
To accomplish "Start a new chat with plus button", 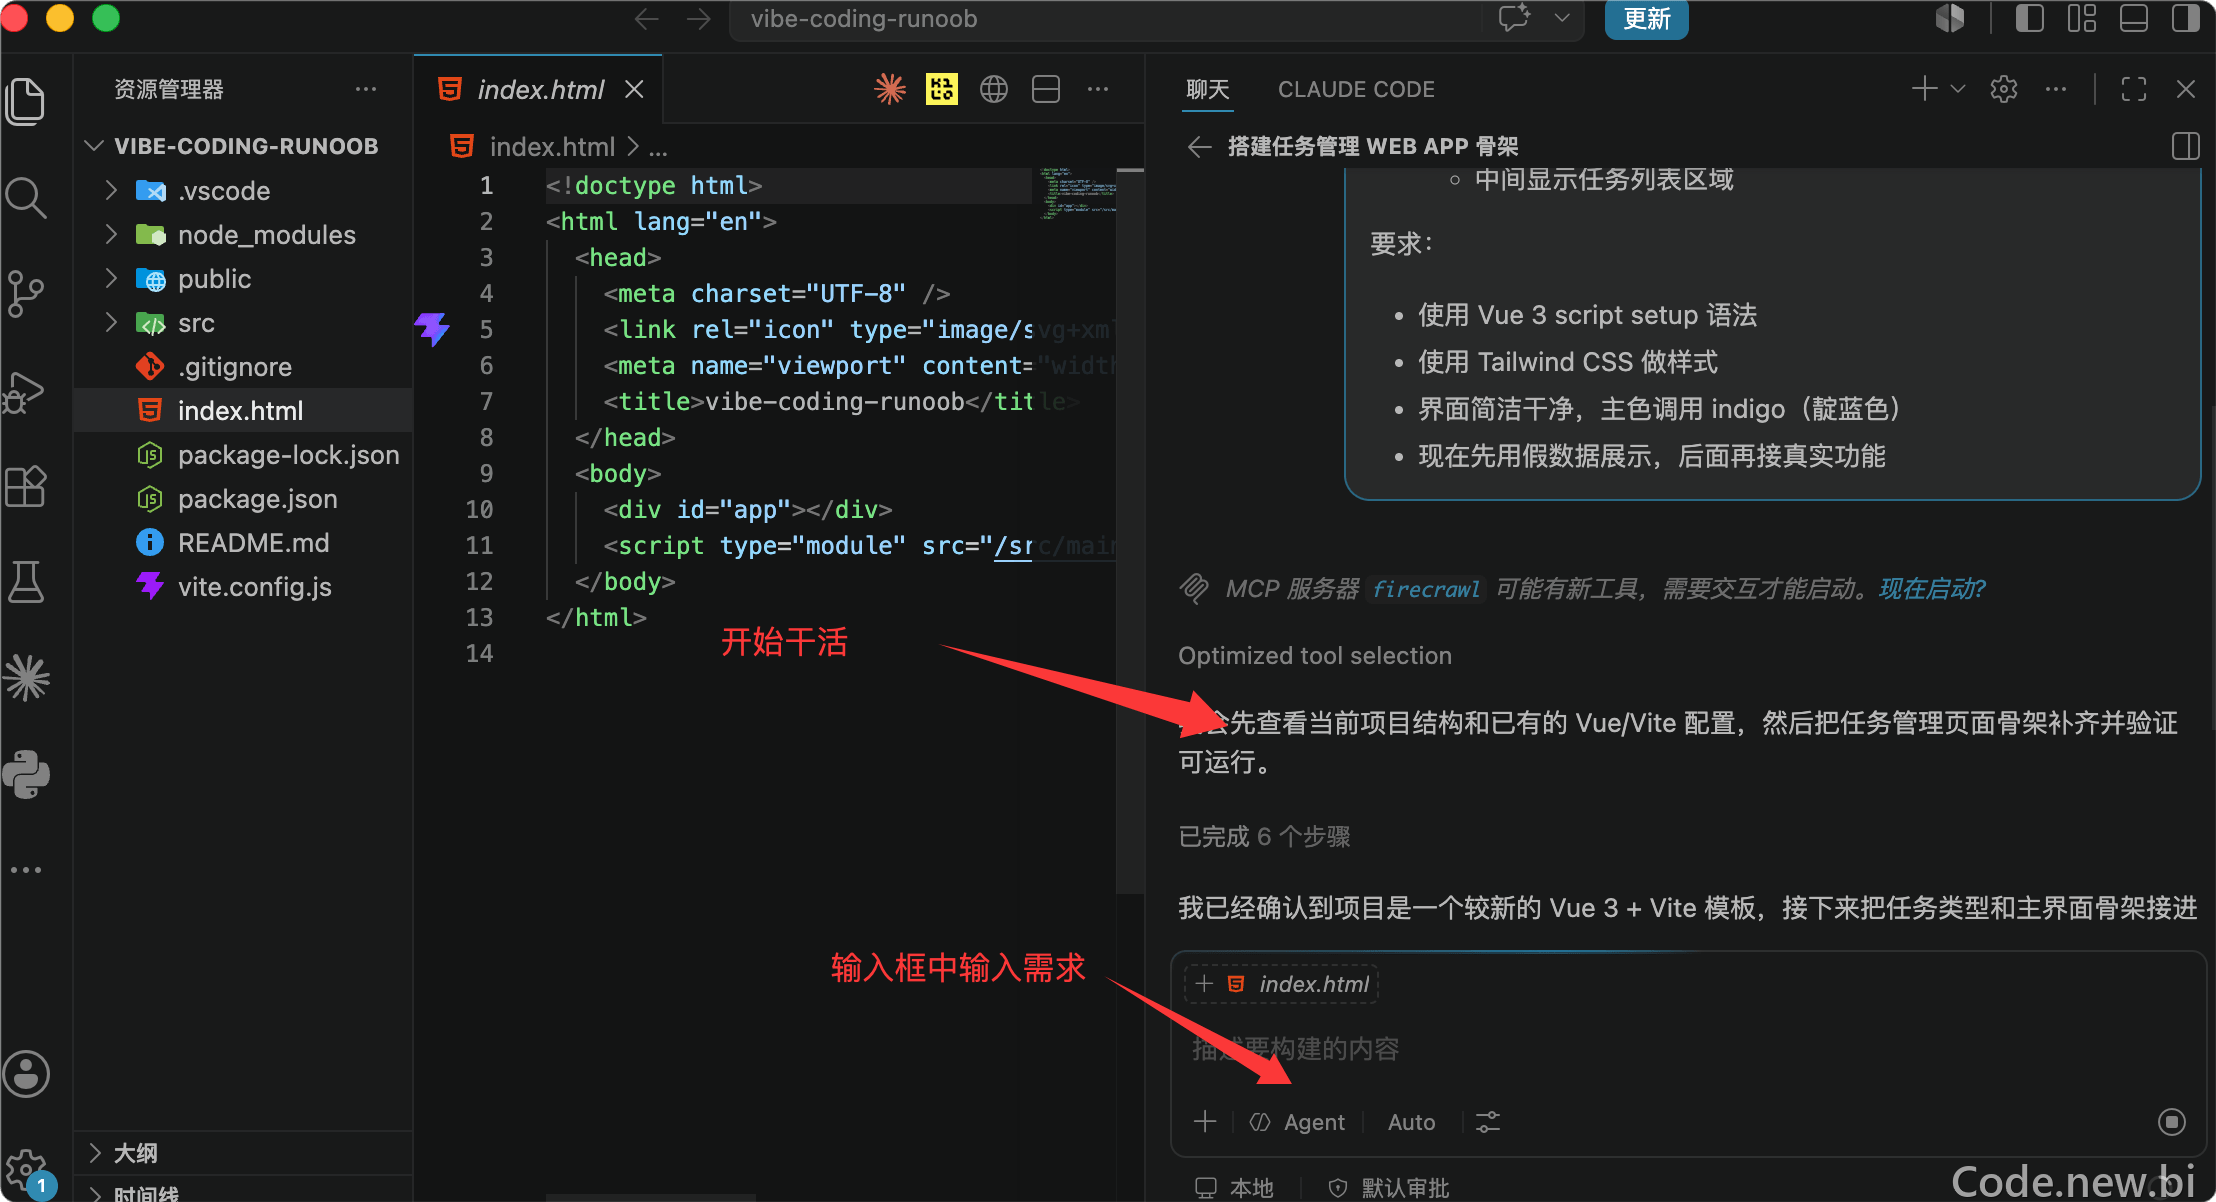I will (1923, 90).
